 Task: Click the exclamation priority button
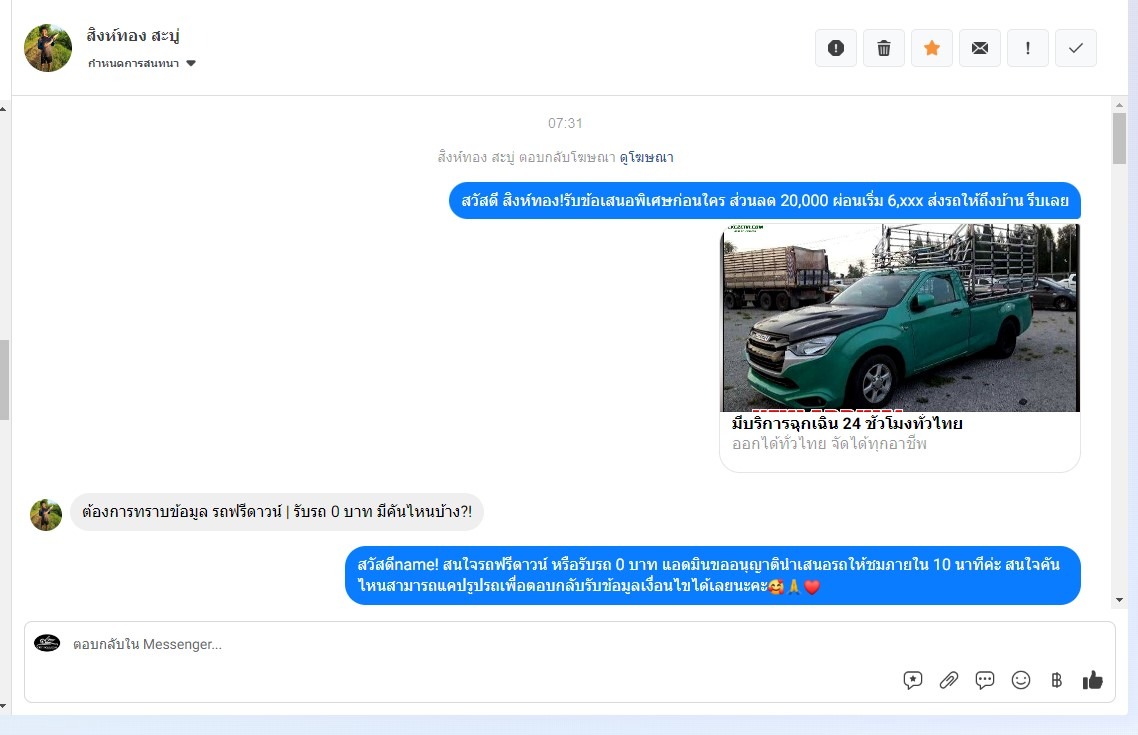(x=1027, y=48)
